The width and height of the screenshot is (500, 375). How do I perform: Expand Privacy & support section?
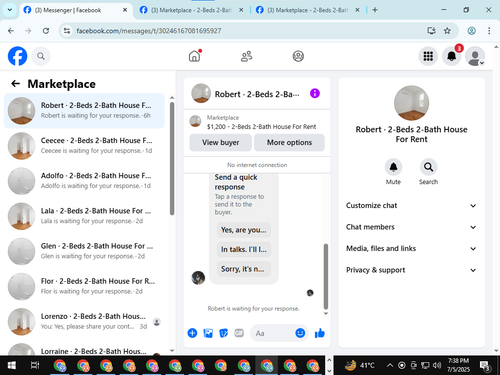[x=411, y=270]
